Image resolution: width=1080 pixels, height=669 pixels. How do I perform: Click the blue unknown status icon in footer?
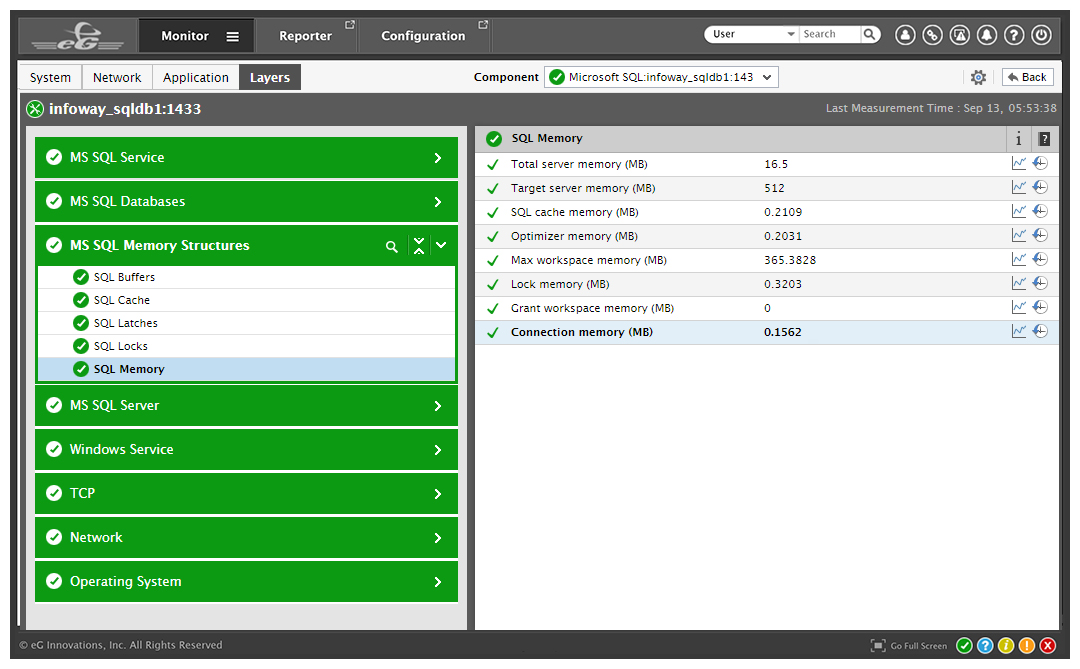(985, 646)
